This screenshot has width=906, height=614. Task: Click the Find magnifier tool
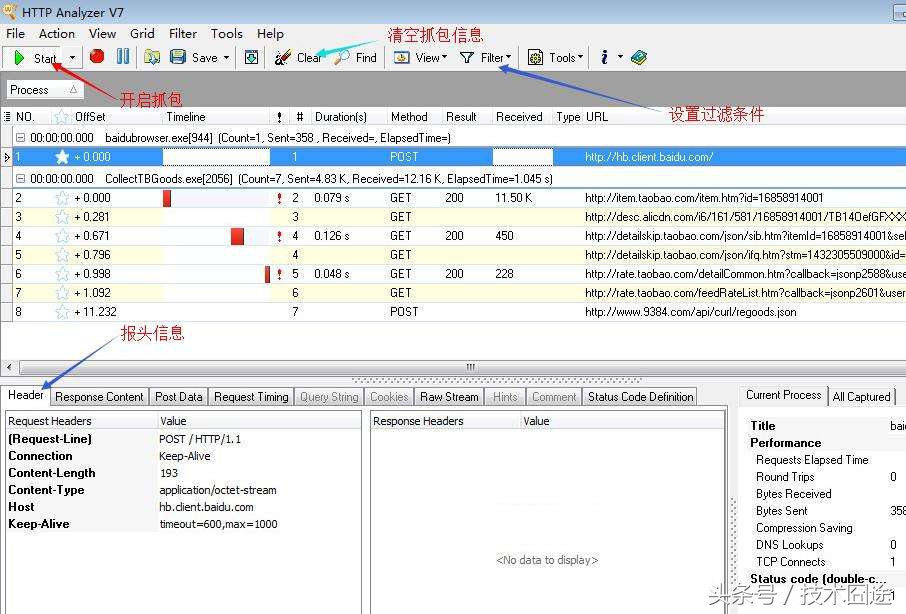(x=355, y=57)
